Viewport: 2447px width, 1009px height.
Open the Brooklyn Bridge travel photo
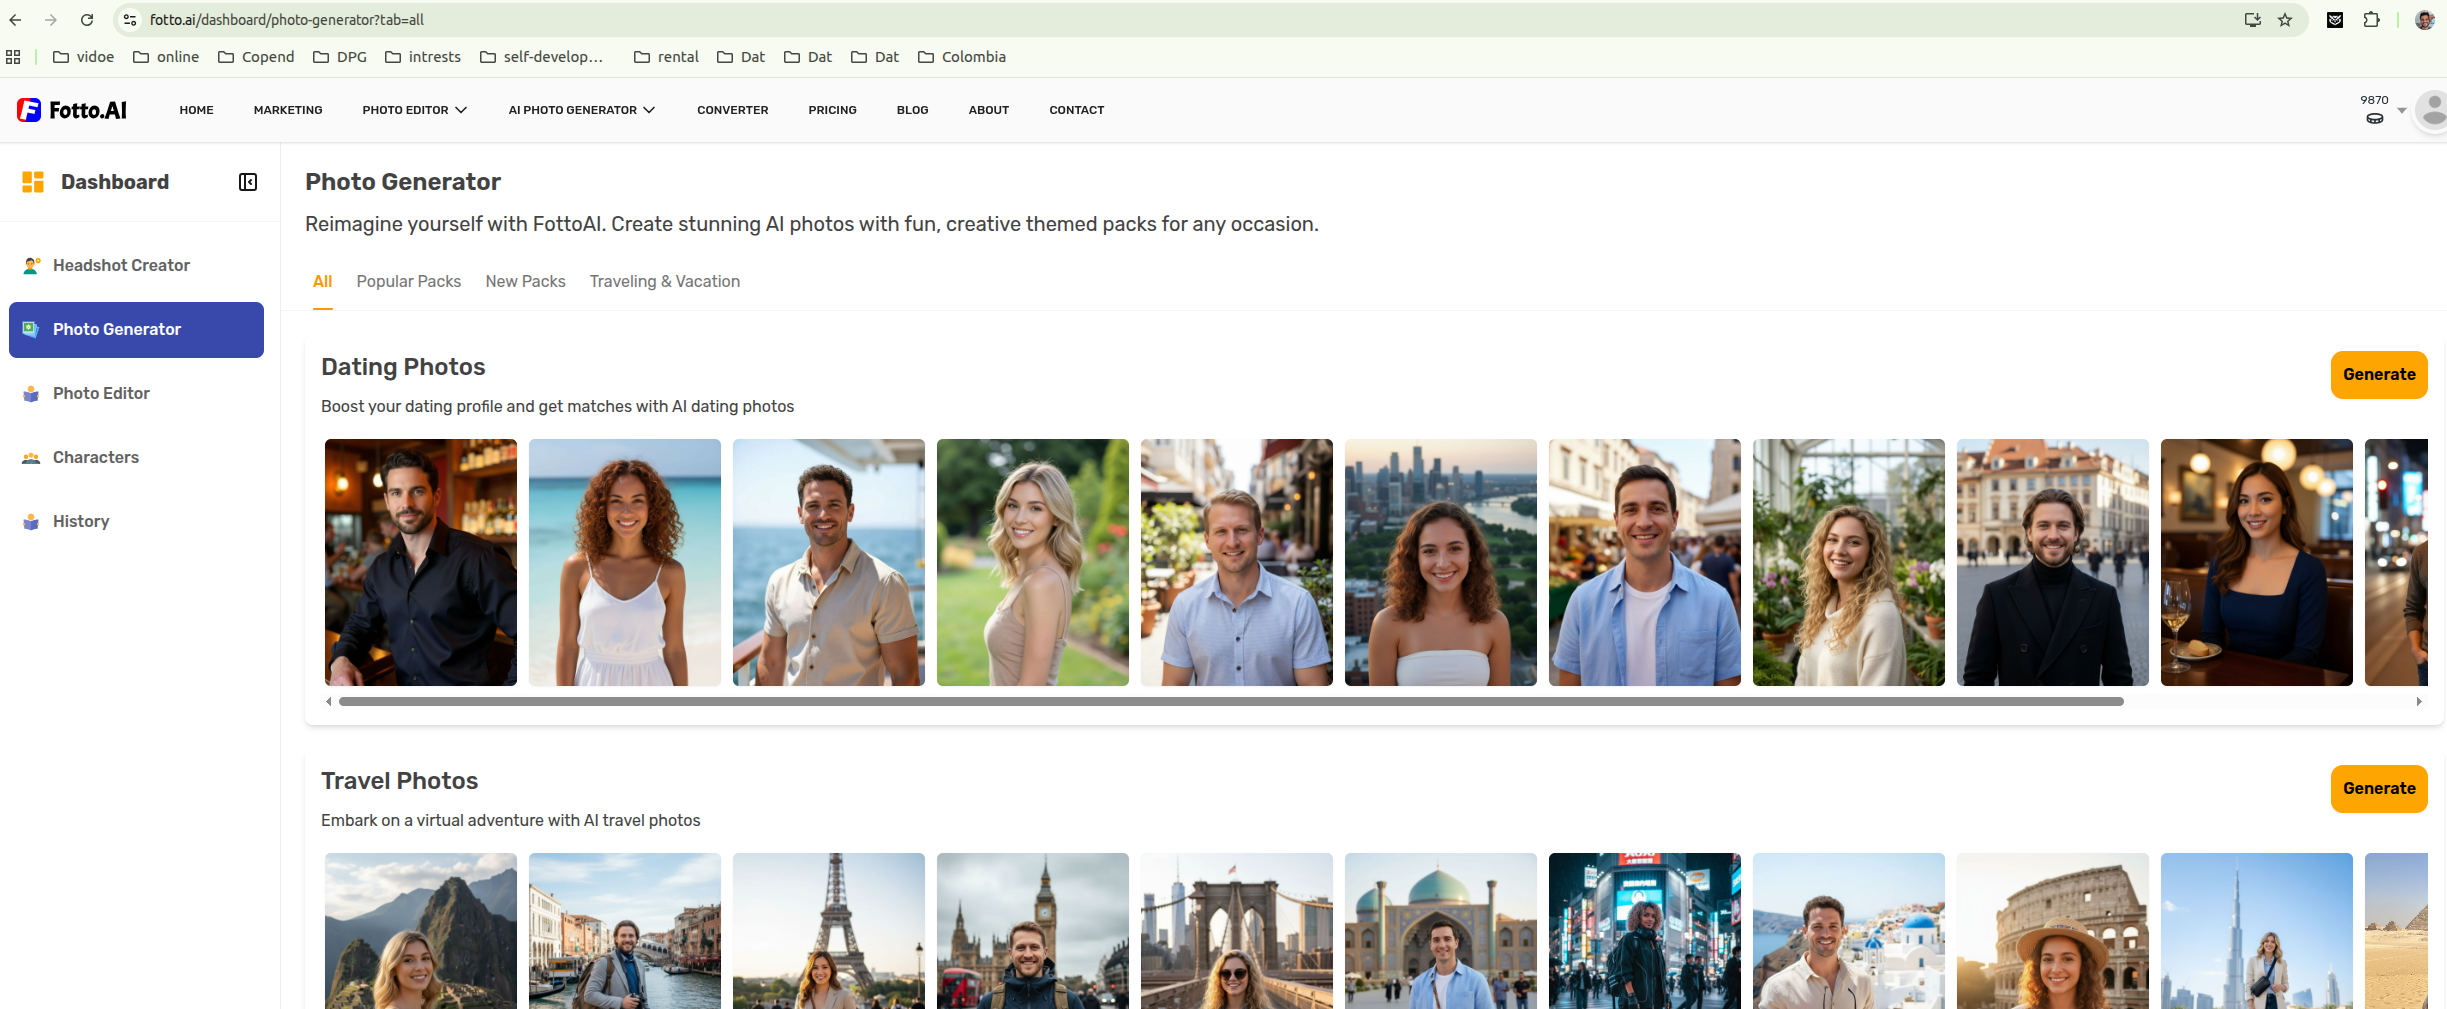tap(1237, 931)
